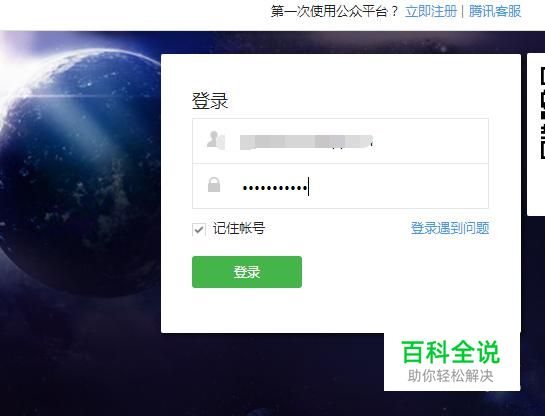Toggle the 记住帐号 checkbox
This screenshot has height=416, width=545.
click(x=199, y=229)
